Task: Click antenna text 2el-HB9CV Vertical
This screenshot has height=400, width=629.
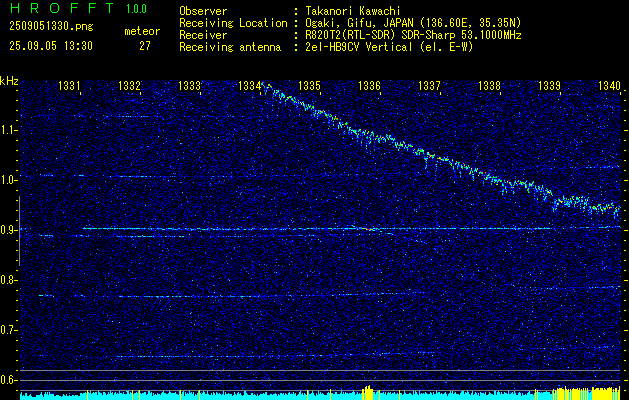Action: [358, 47]
